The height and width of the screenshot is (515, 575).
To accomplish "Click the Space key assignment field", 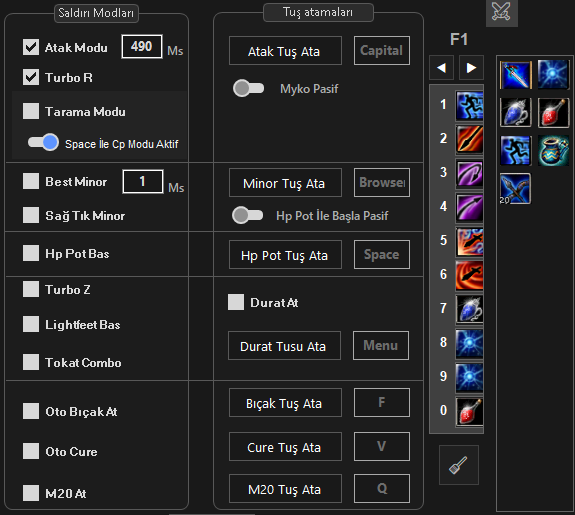I will coord(382,255).
